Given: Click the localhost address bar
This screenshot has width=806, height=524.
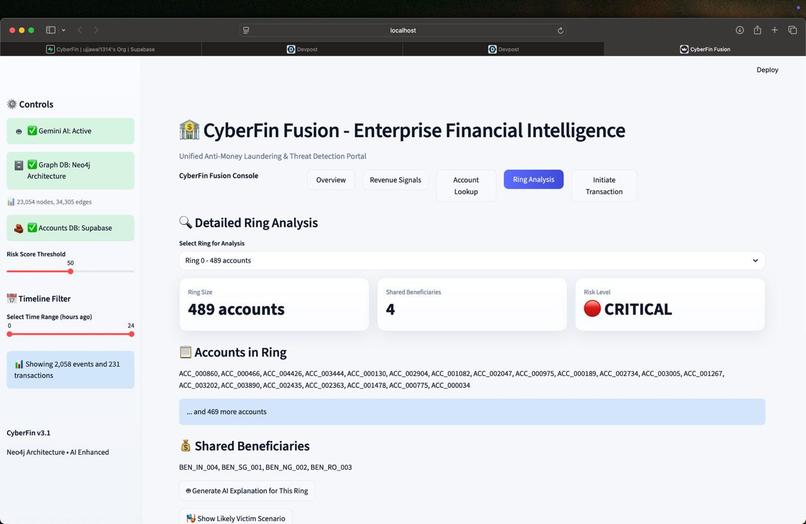Looking at the screenshot, I should coord(403,30).
